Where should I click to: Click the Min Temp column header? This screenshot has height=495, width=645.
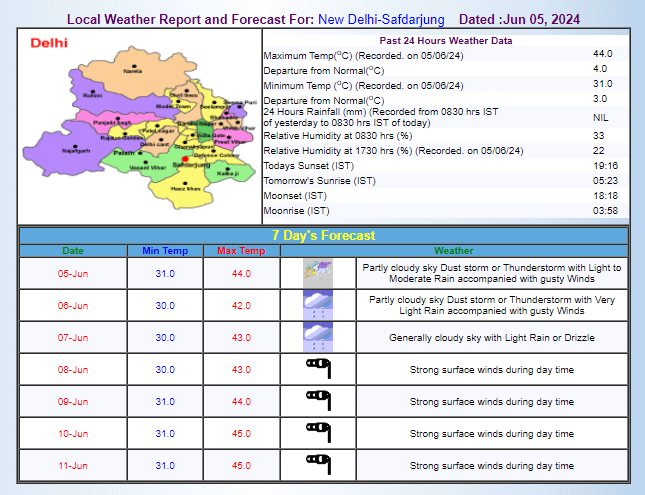pyautogui.click(x=165, y=250)
